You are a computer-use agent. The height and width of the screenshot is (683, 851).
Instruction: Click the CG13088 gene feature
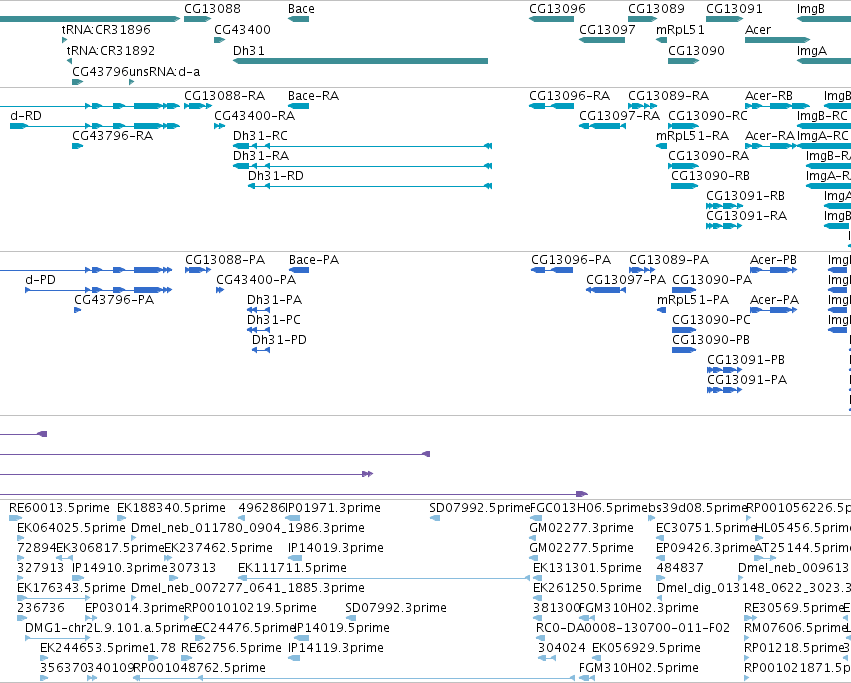(x=197, y=19)
